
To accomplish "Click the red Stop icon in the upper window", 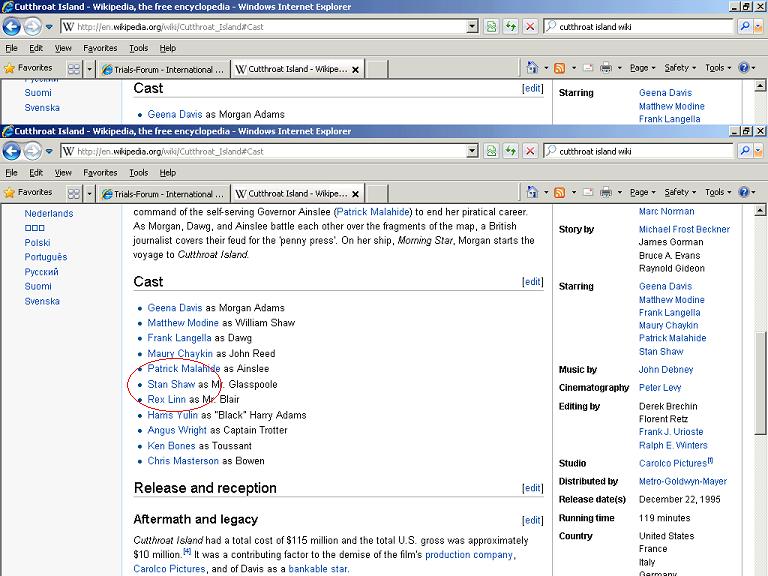I will point(530,26).
